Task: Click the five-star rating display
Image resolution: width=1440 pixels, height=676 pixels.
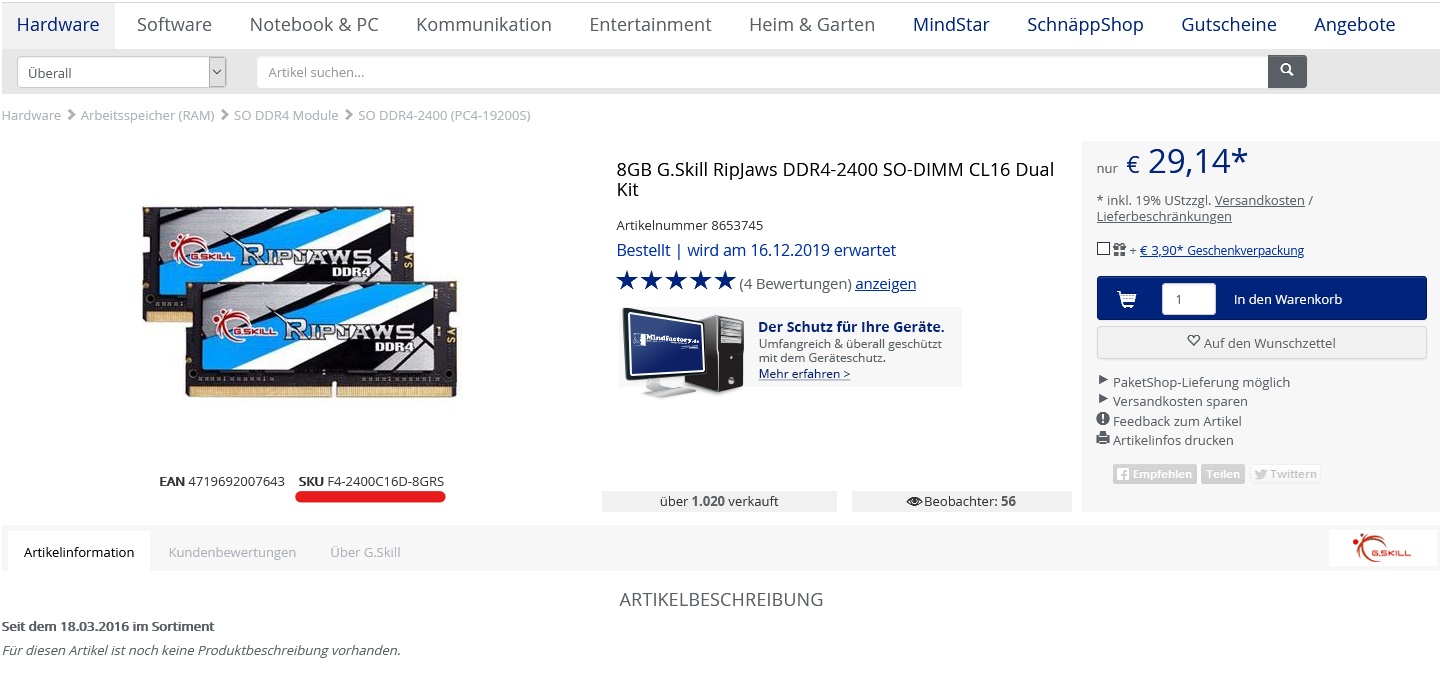Action: point(676,281)
